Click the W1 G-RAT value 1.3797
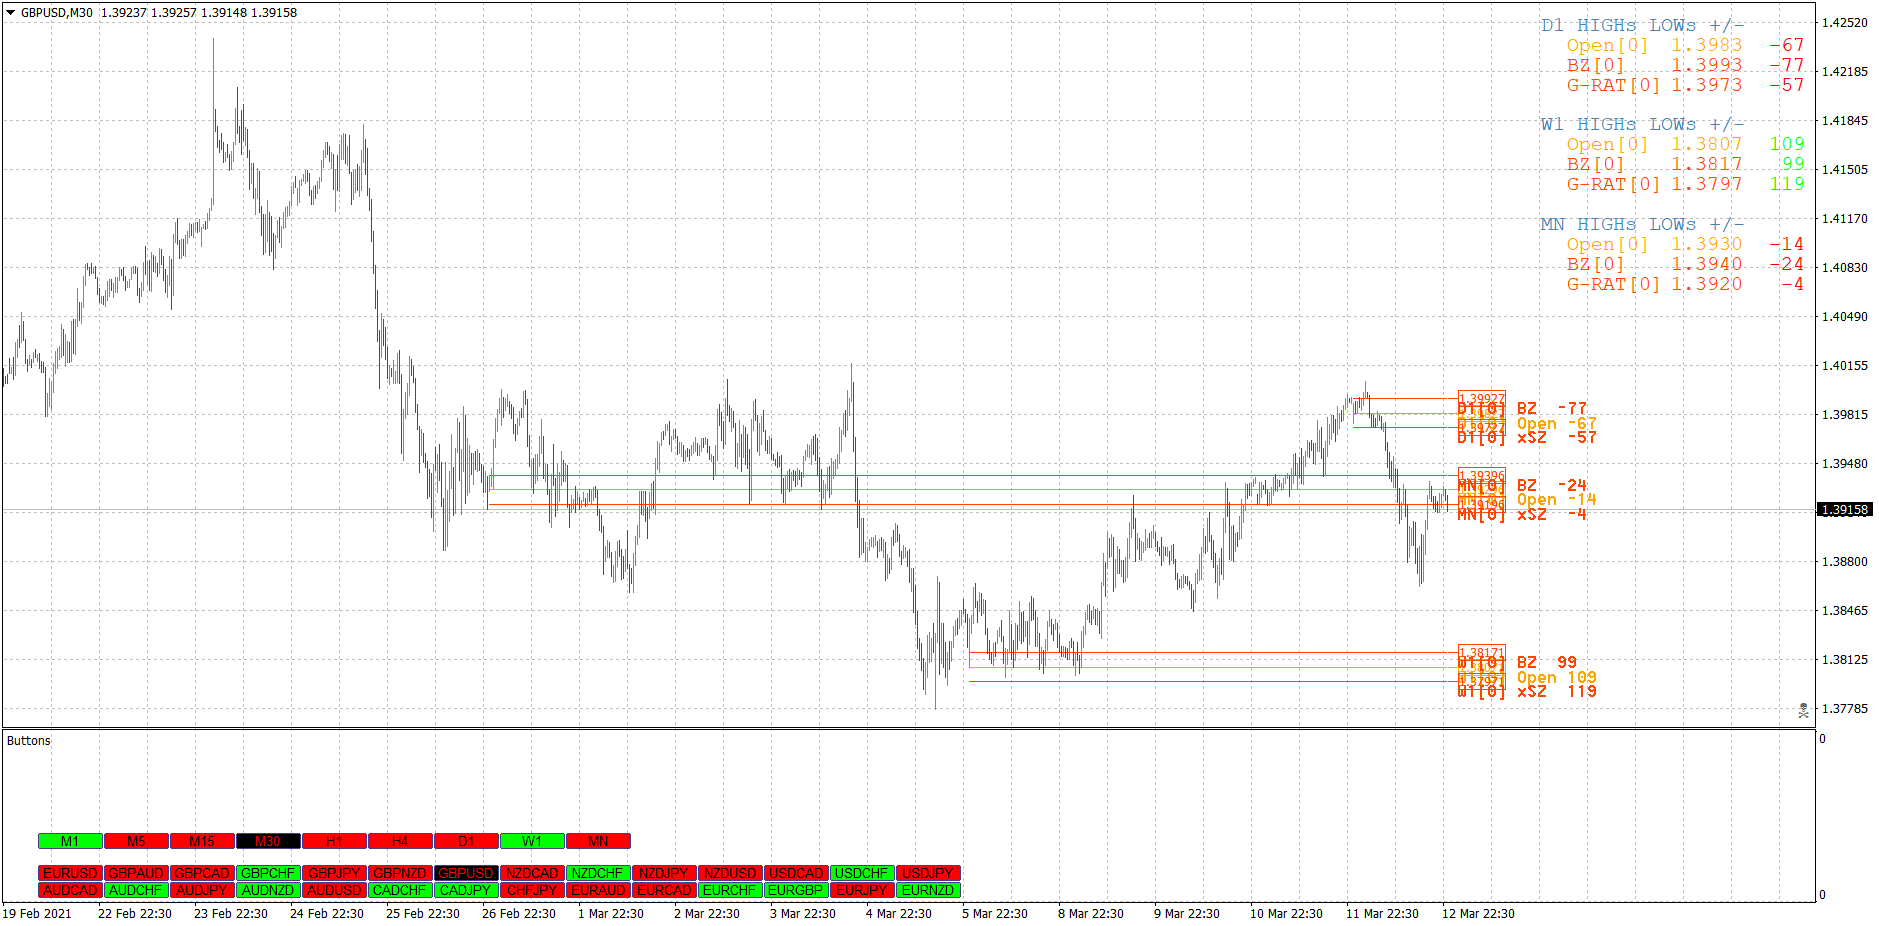This screenshot has width=1879, height=926. (1707, 185)
